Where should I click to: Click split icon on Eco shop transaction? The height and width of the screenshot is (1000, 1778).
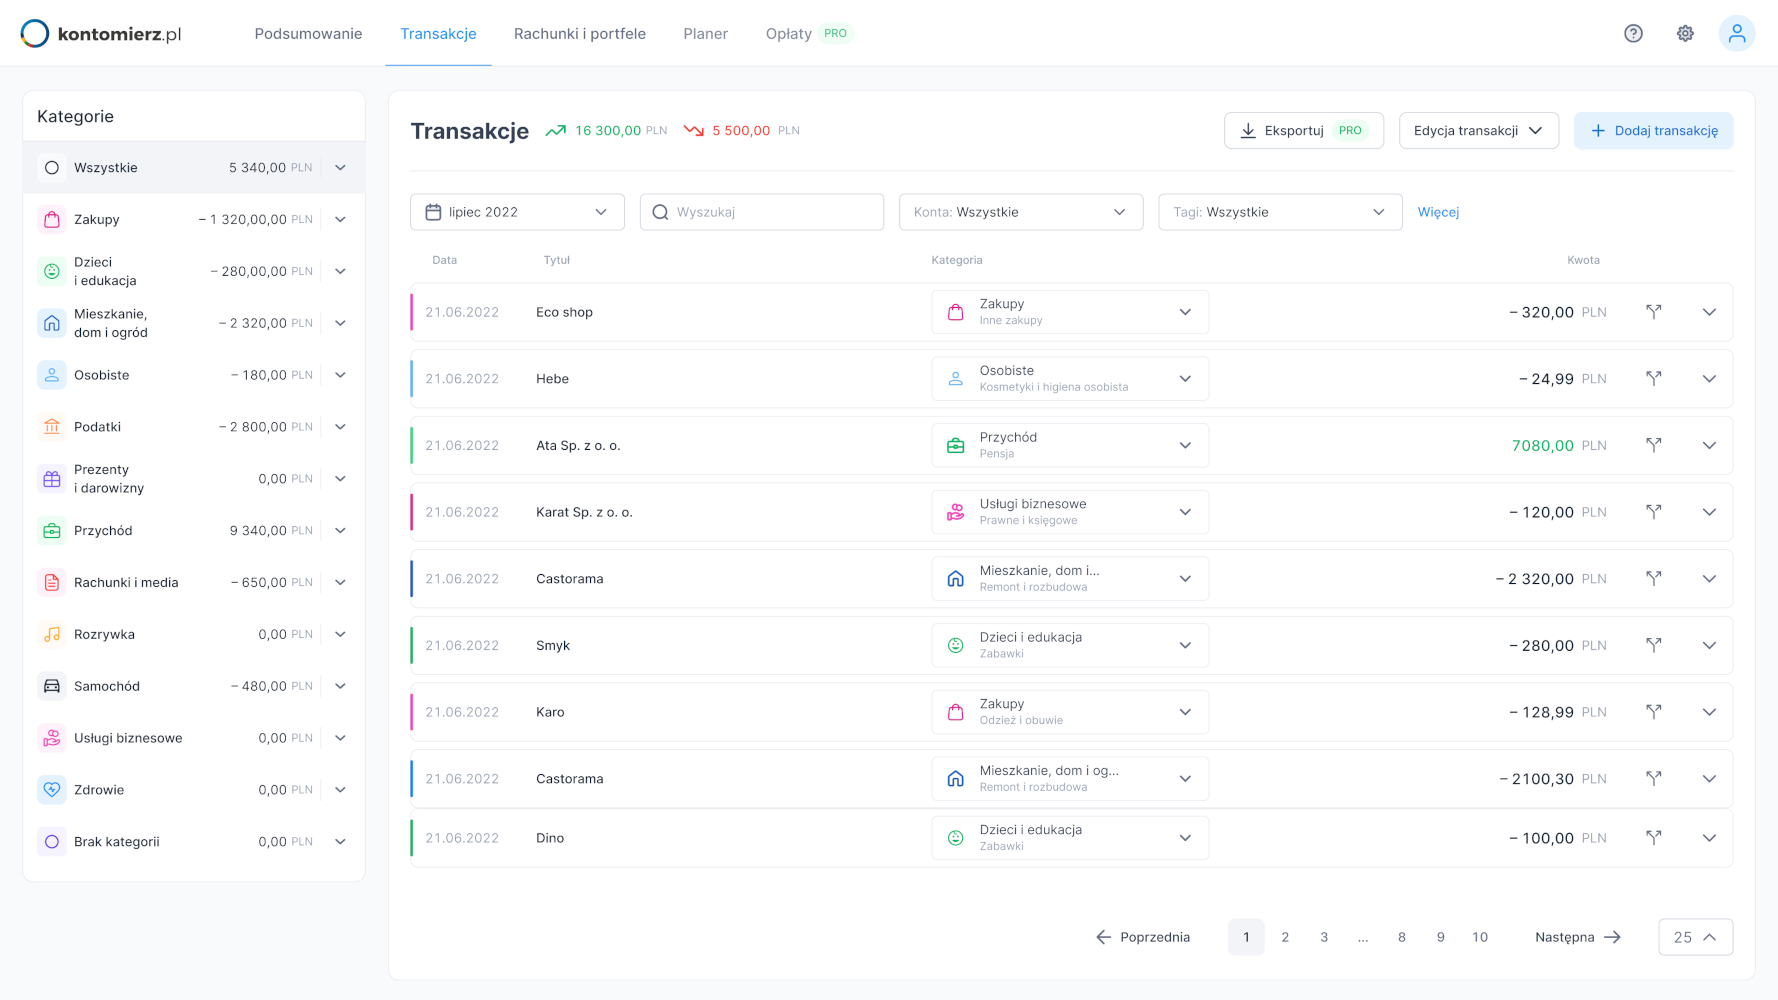click(x=1654, y=312)
